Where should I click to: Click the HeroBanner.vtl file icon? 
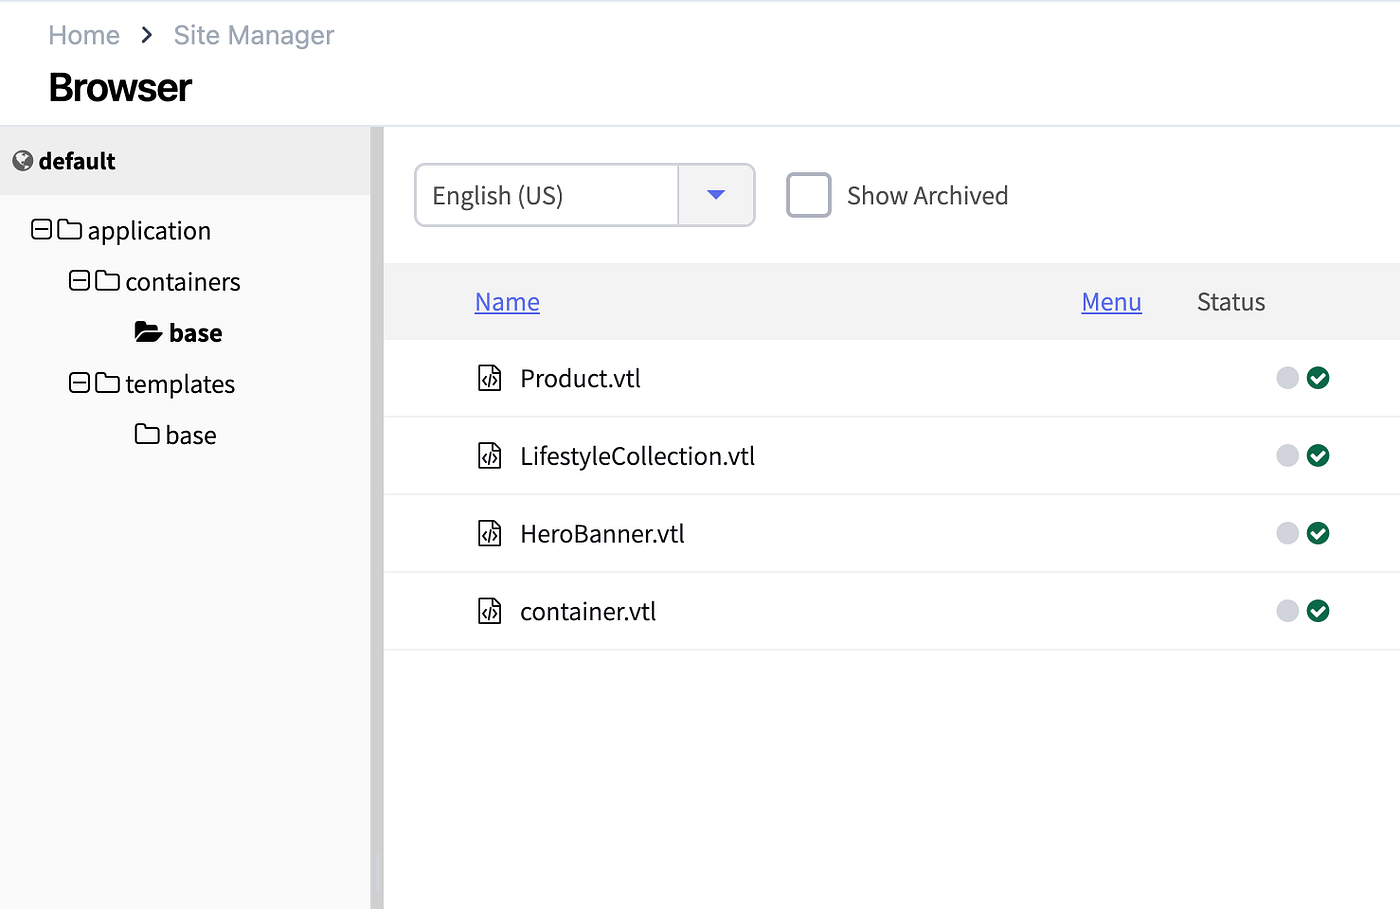pos(489,534)
